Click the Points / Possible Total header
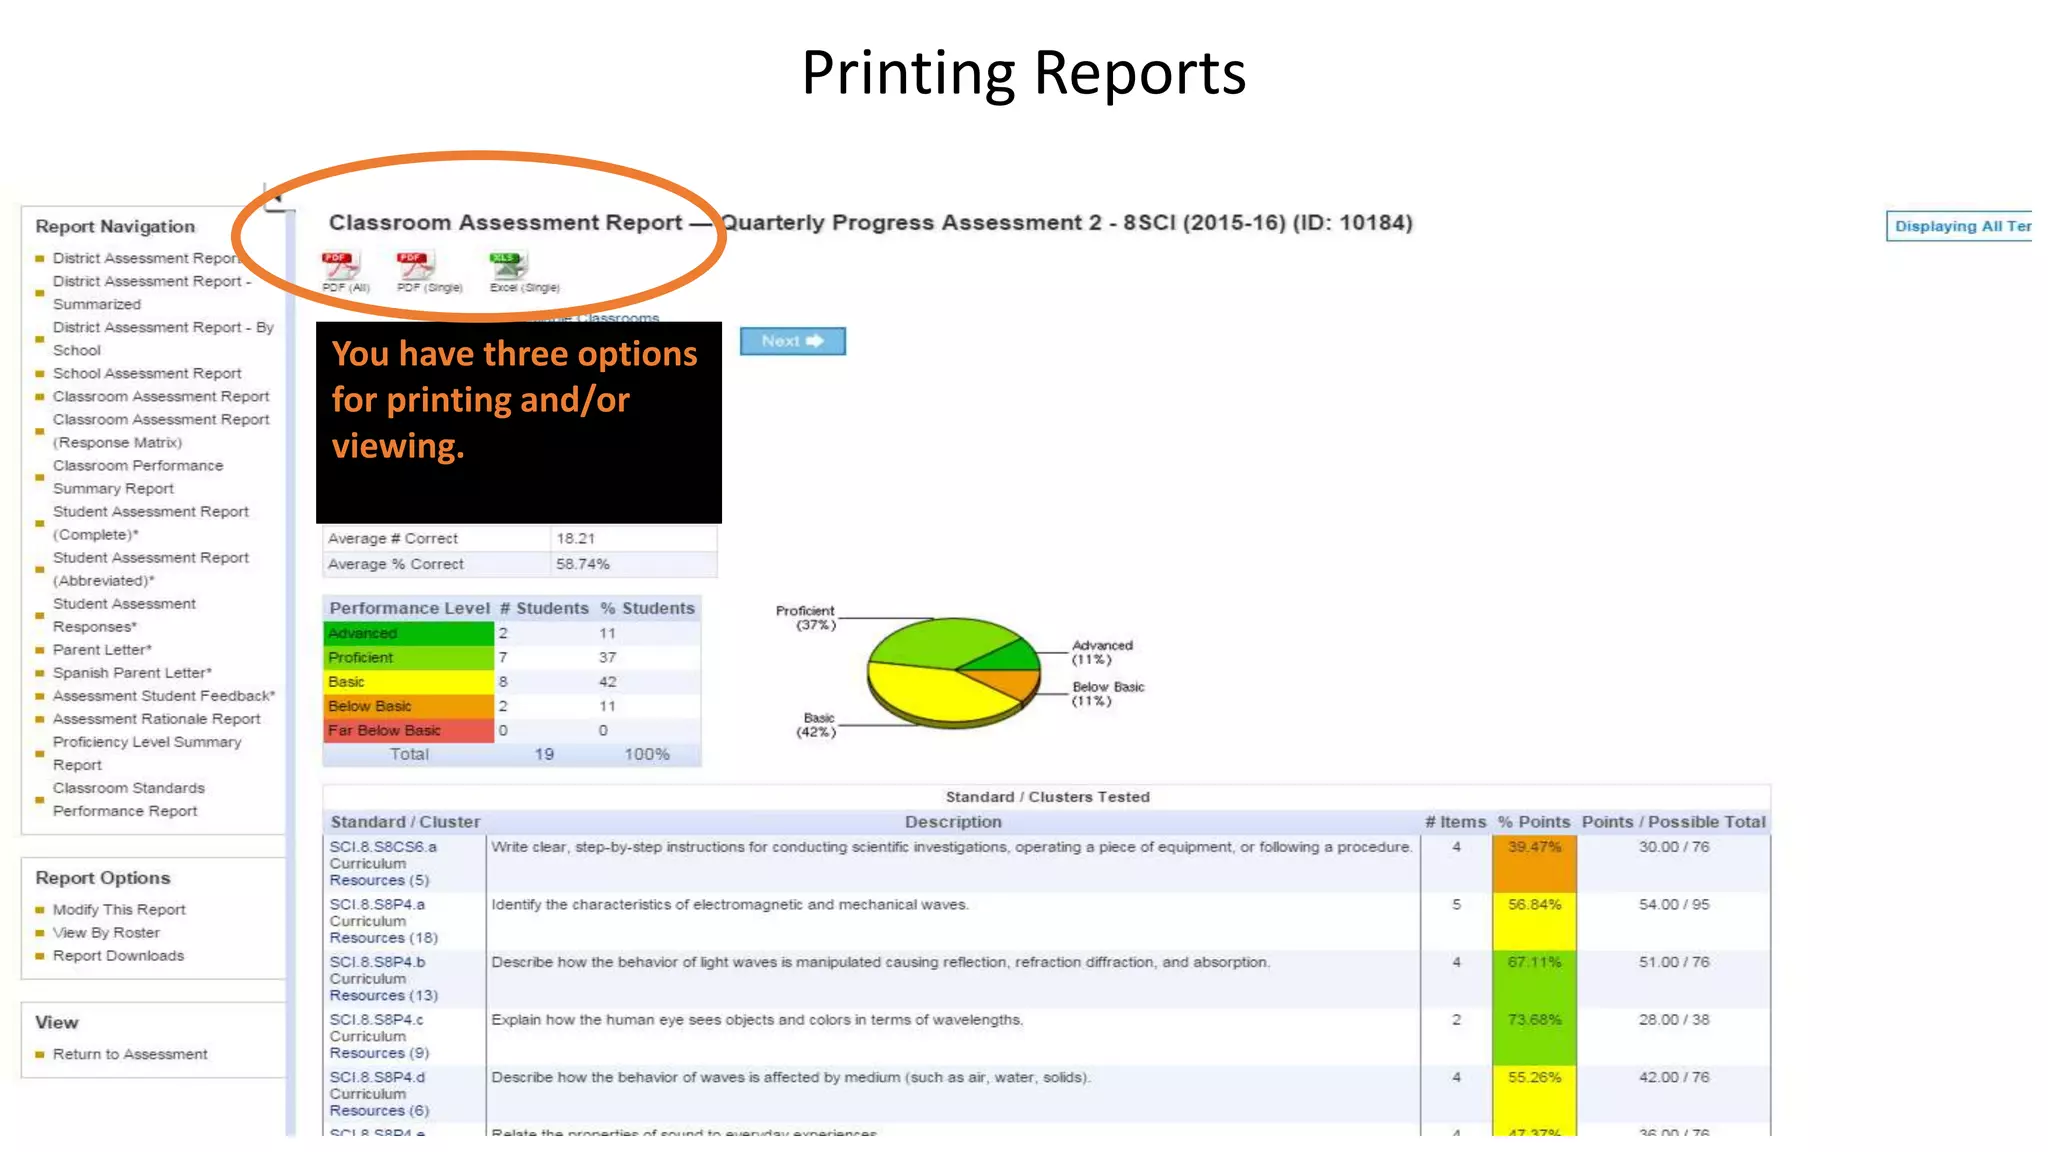Viewport: 2048px width, 1152px height. point(1674,822)
